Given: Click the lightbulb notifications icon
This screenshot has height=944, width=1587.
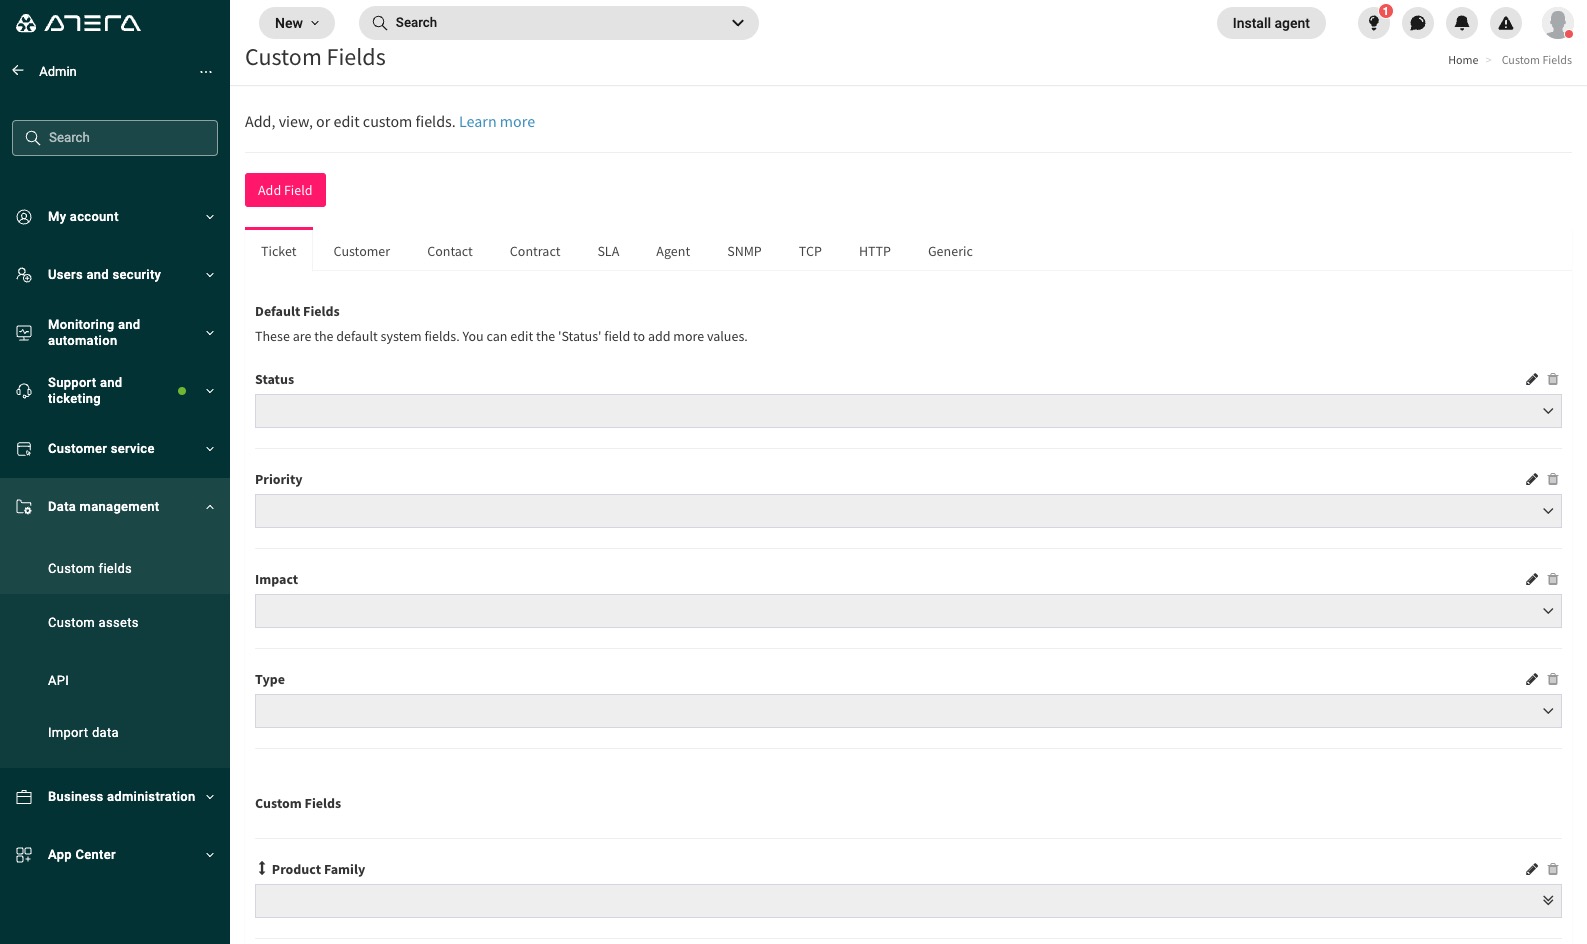Looking at the screenshot, I should (1374, 23).
